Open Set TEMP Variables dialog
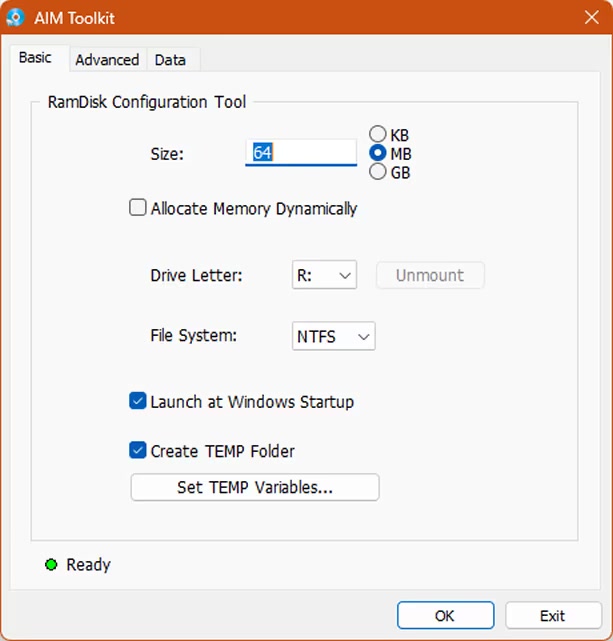 pos(255,488)
